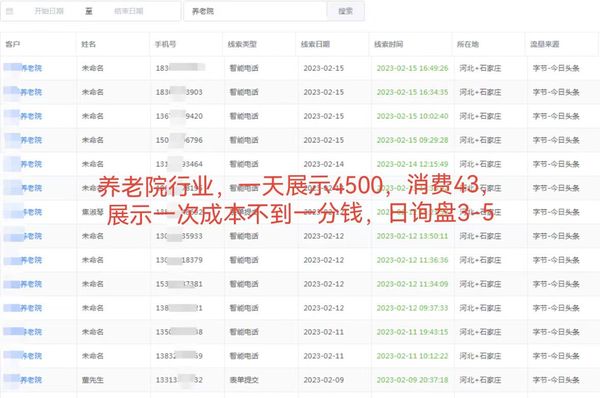
Task: Select phone number ending in 9420
Action: pyautogui.click(x=179, y=116)
